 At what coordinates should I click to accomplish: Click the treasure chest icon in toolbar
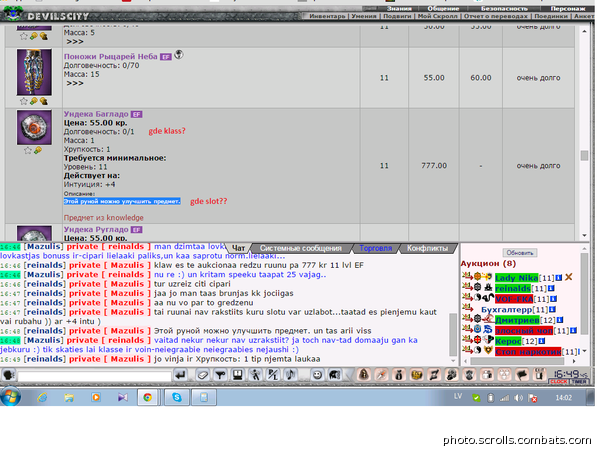pos(417,375)
